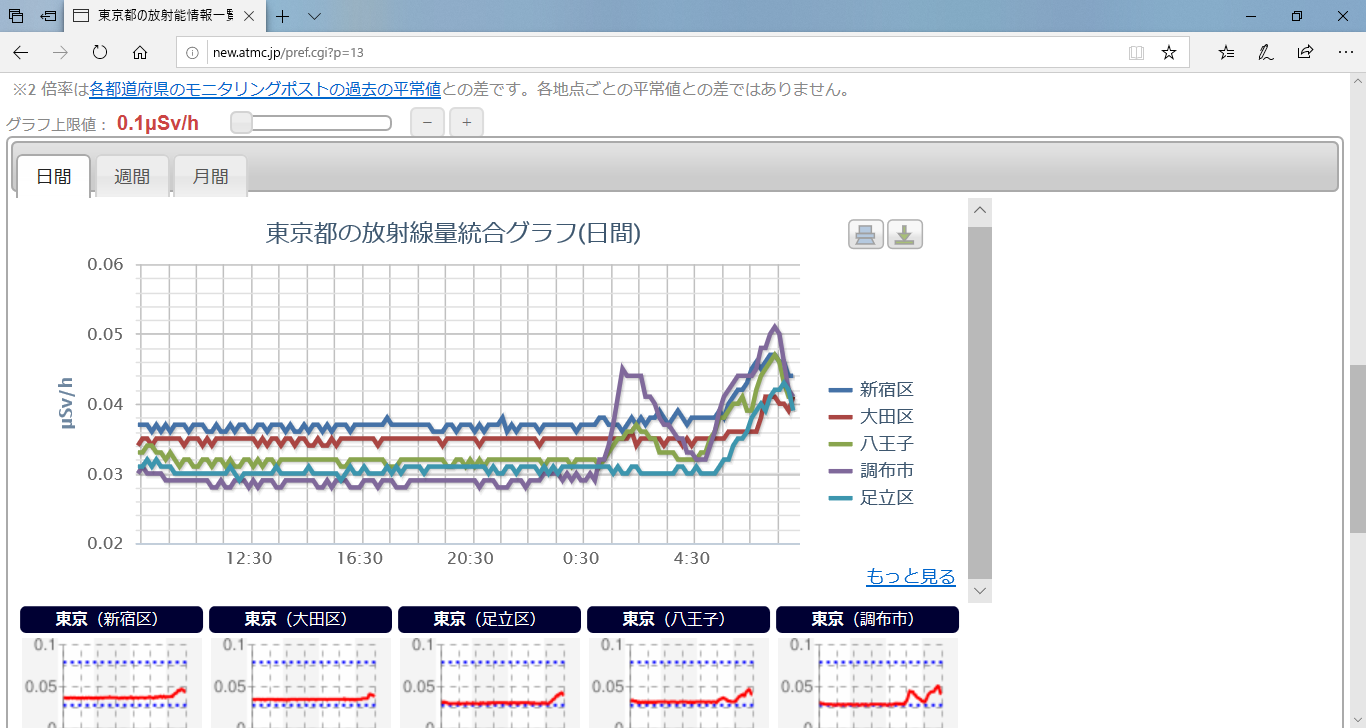Click the page vertical scrollbar thumb
Image resolution: width=1366 pixels, height=728 pixels.
(x=1357, y=450)
